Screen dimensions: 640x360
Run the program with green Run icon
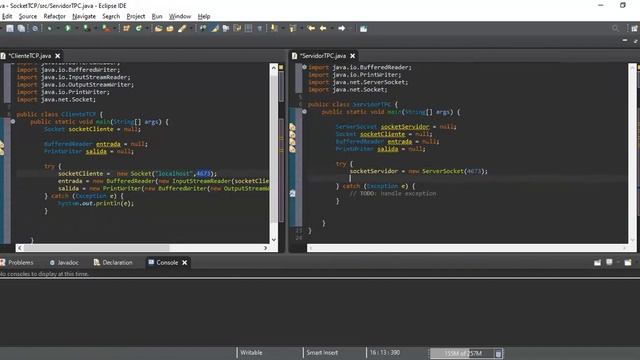click(68, 28)
